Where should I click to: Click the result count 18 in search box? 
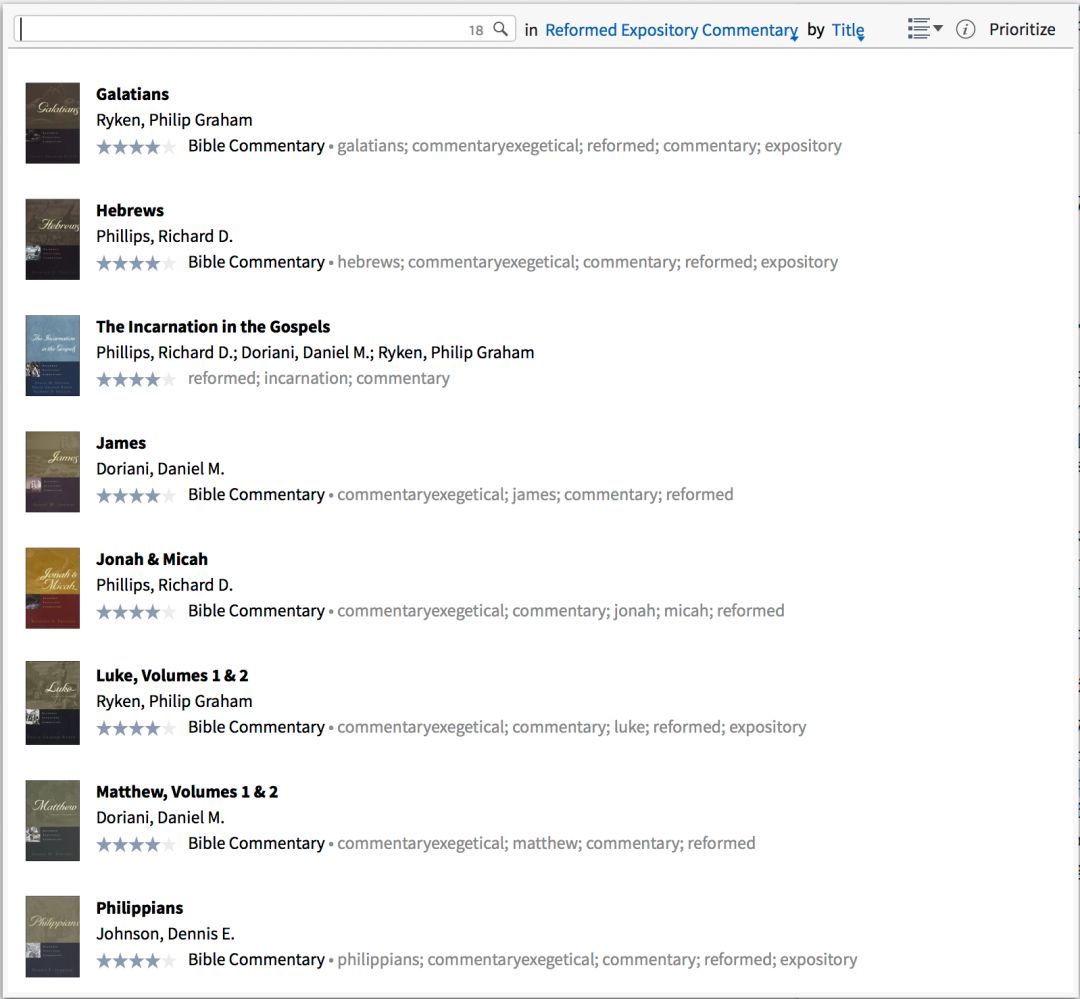coord(476,30)
